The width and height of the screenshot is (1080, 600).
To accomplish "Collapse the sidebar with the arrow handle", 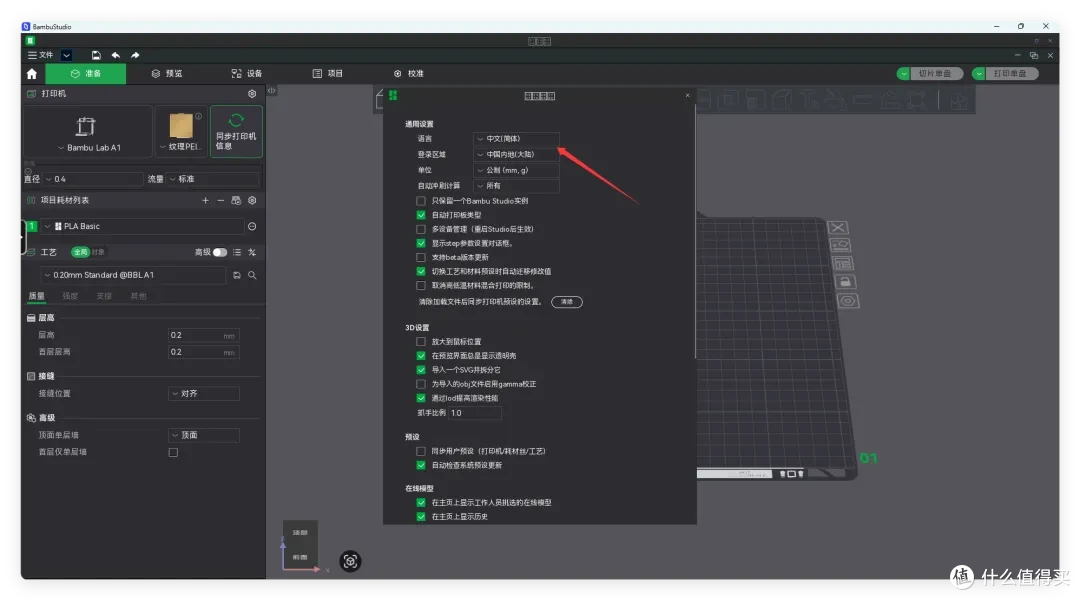I will click(271, 90).
